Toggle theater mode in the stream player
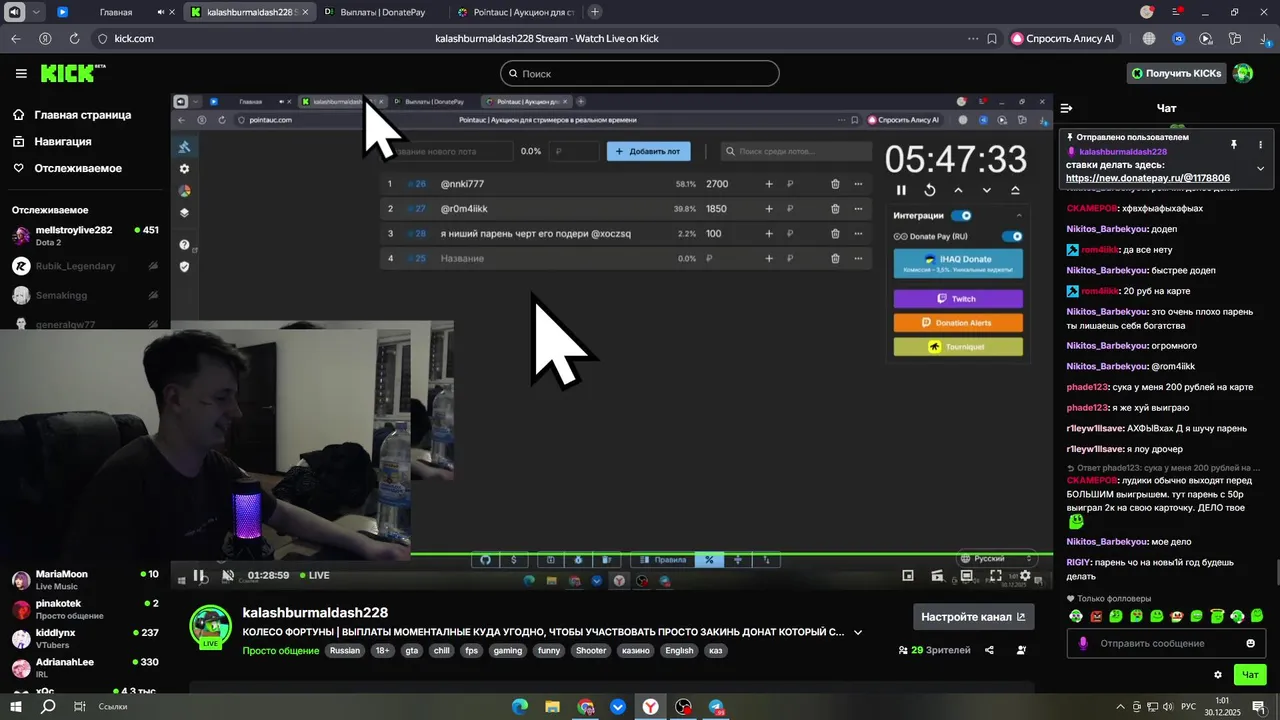The image size is (1280, 720). click(x=966, y=575)
